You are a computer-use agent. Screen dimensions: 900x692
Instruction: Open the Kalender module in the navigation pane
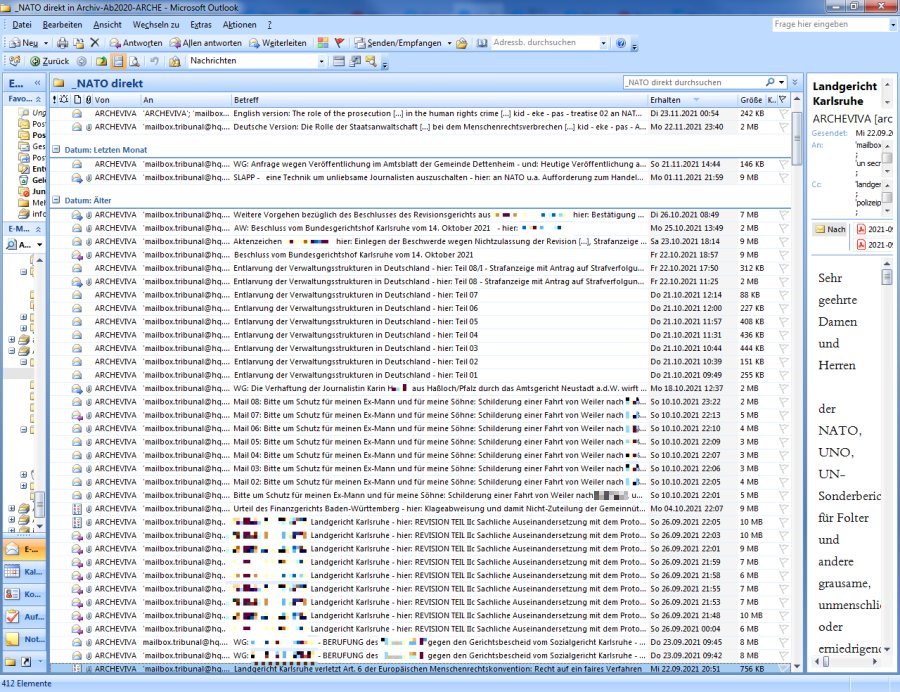[x=24, y=572]
